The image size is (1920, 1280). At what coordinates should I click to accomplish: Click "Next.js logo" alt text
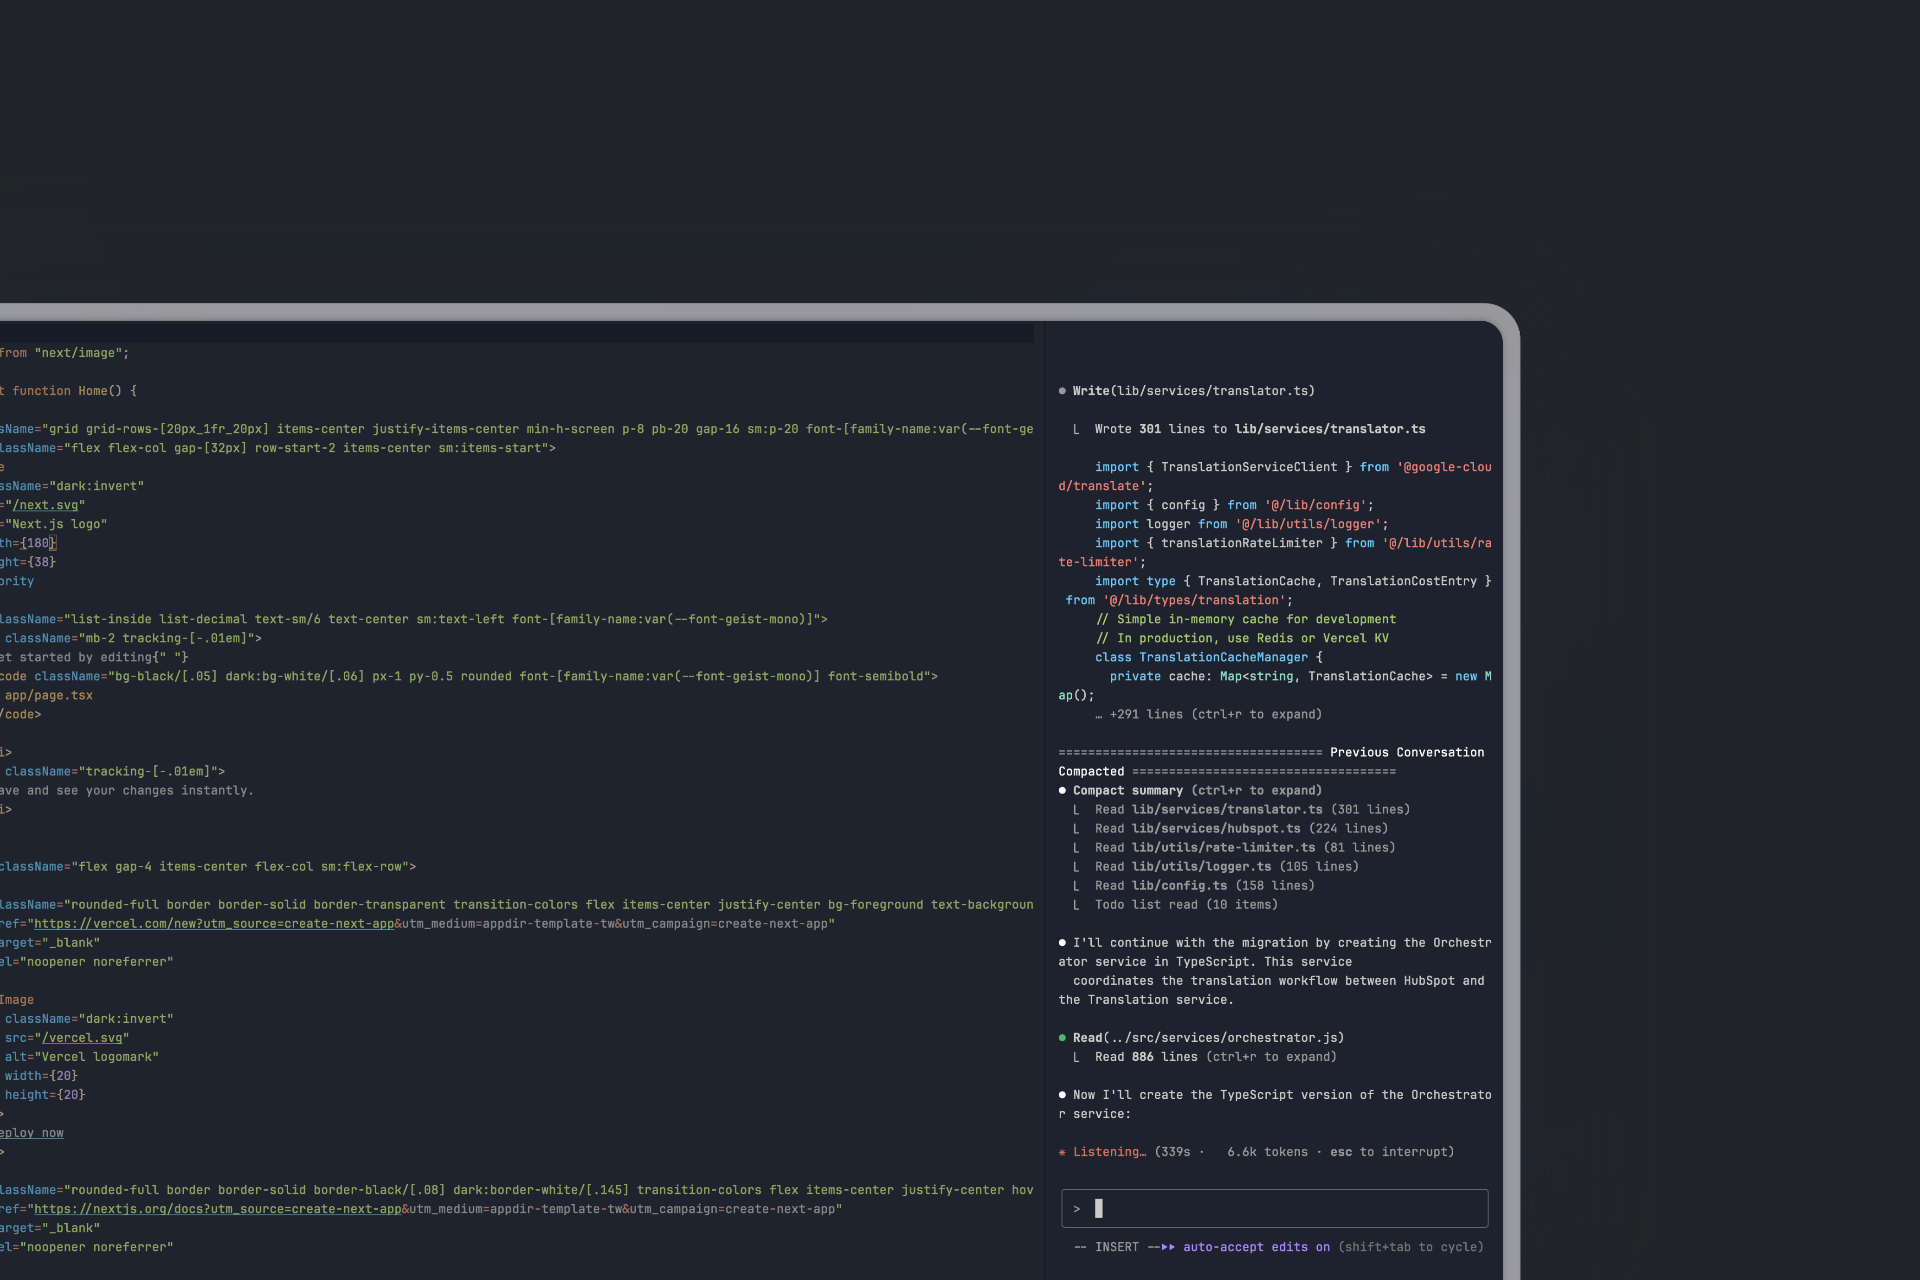click(56, 524)
